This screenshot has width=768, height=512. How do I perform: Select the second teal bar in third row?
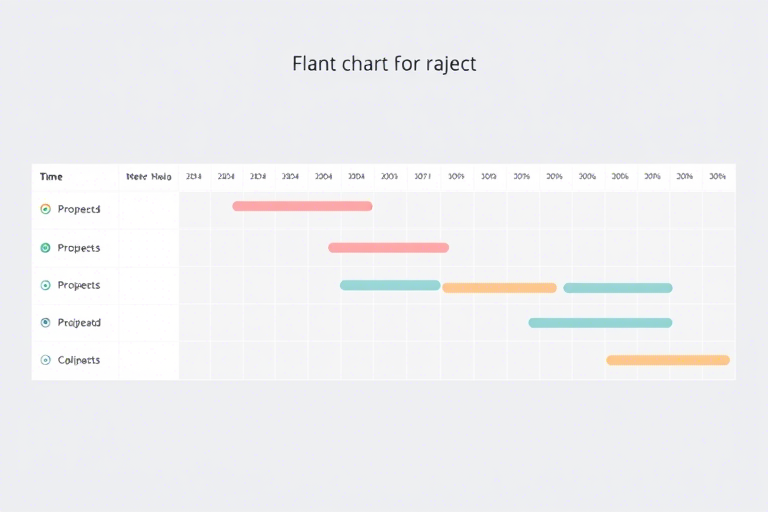pos(618,288)
